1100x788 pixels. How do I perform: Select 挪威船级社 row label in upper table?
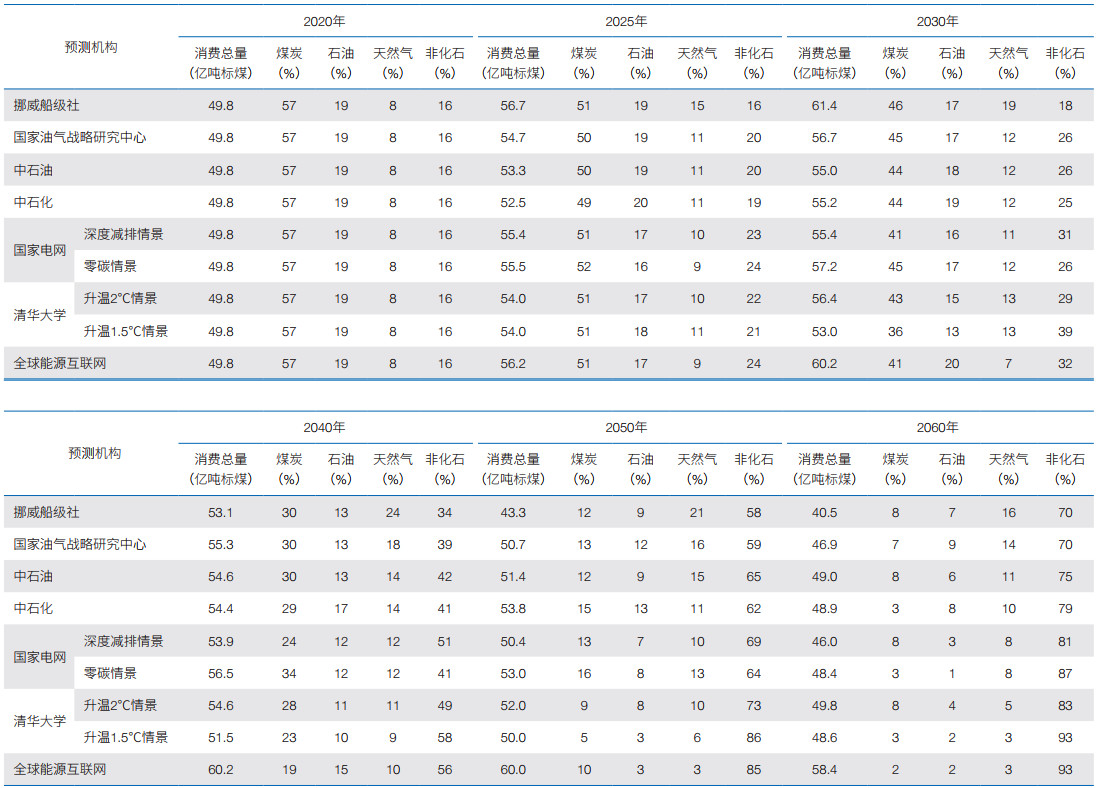tap(46, 105)
